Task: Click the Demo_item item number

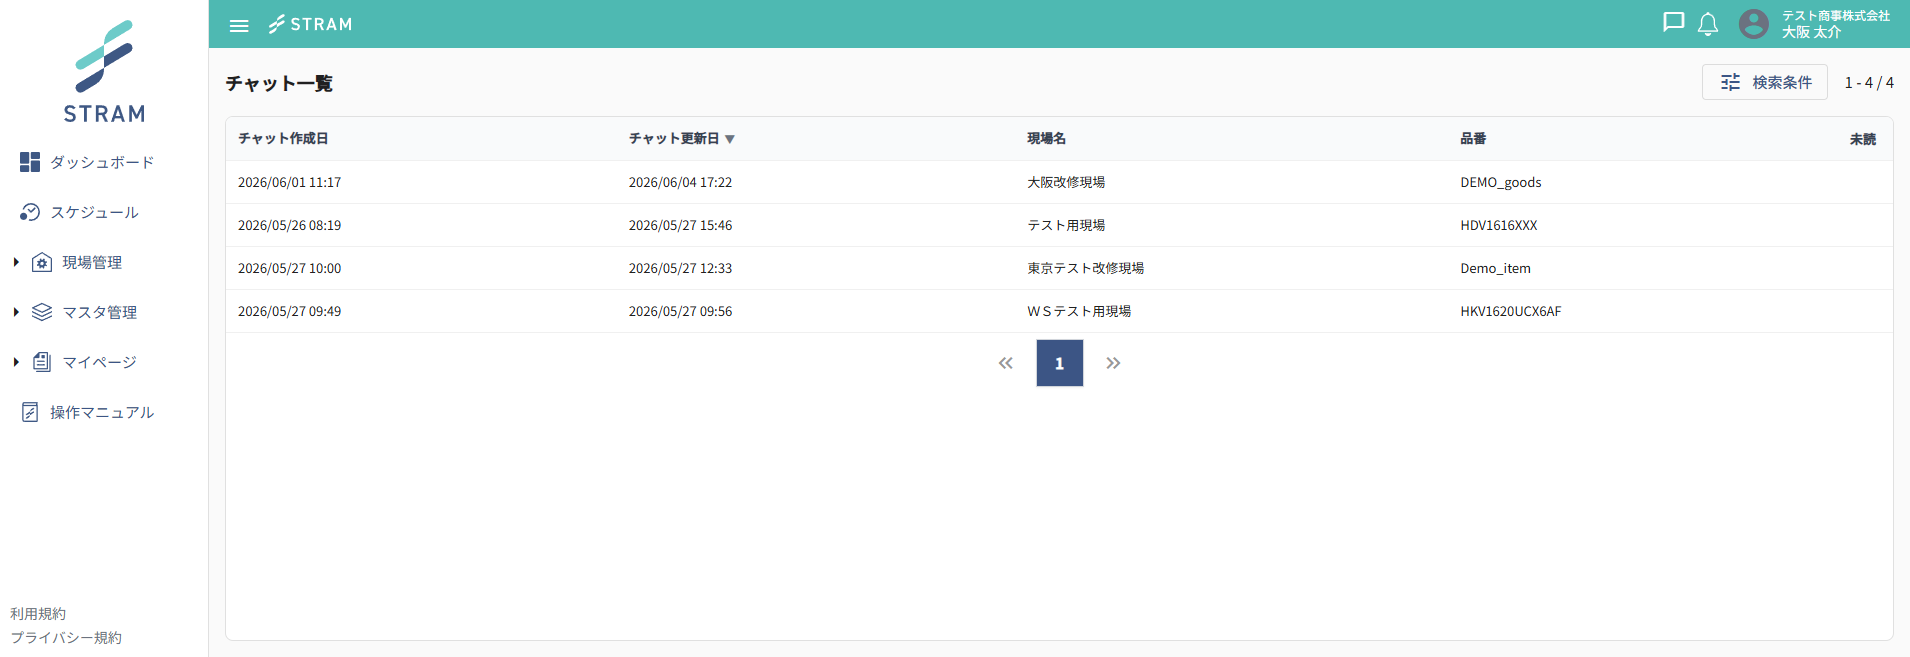Action: point(1495,268)
